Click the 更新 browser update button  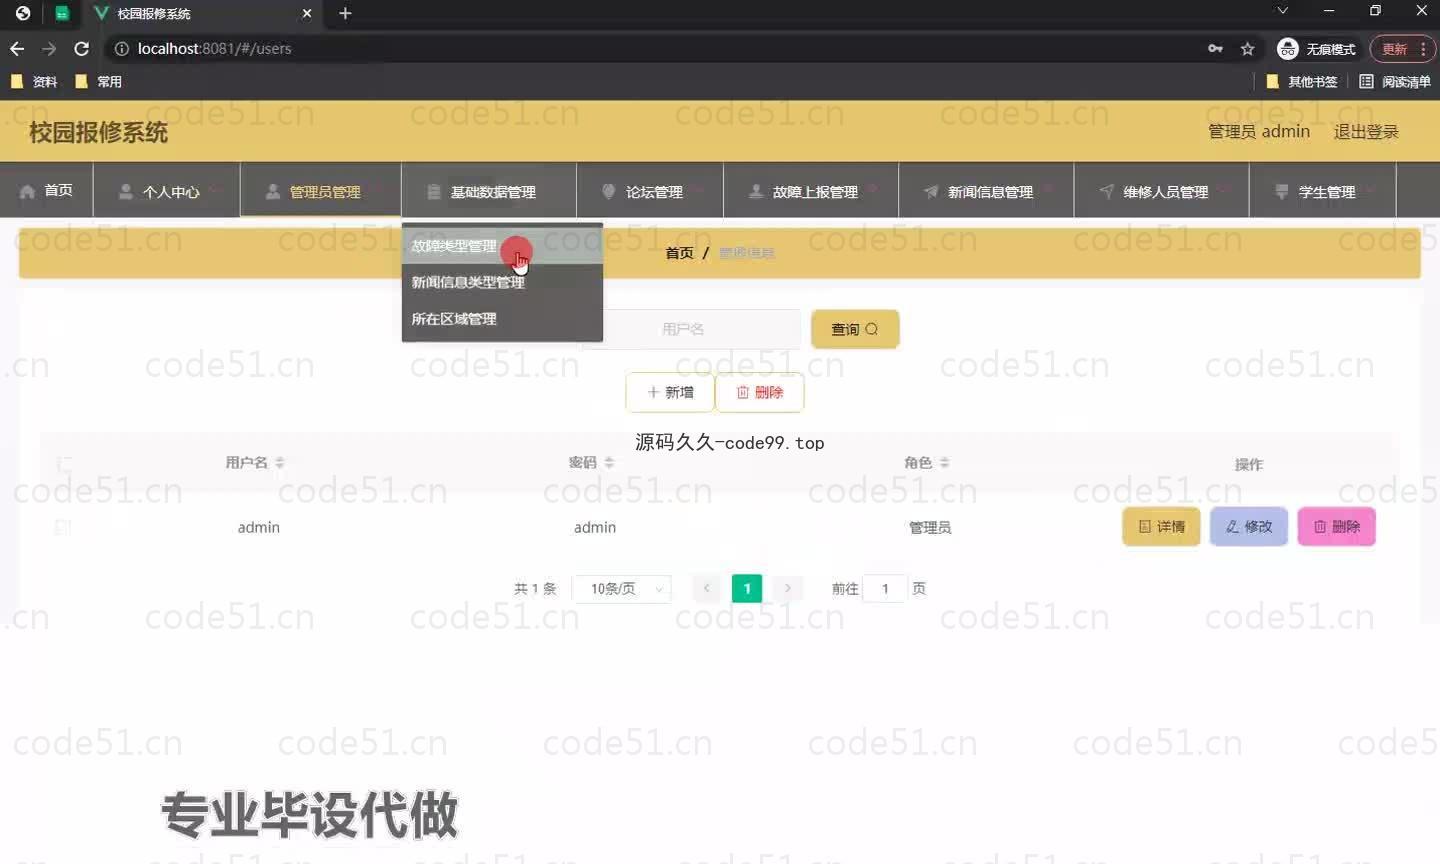(x=1402, y=49)
